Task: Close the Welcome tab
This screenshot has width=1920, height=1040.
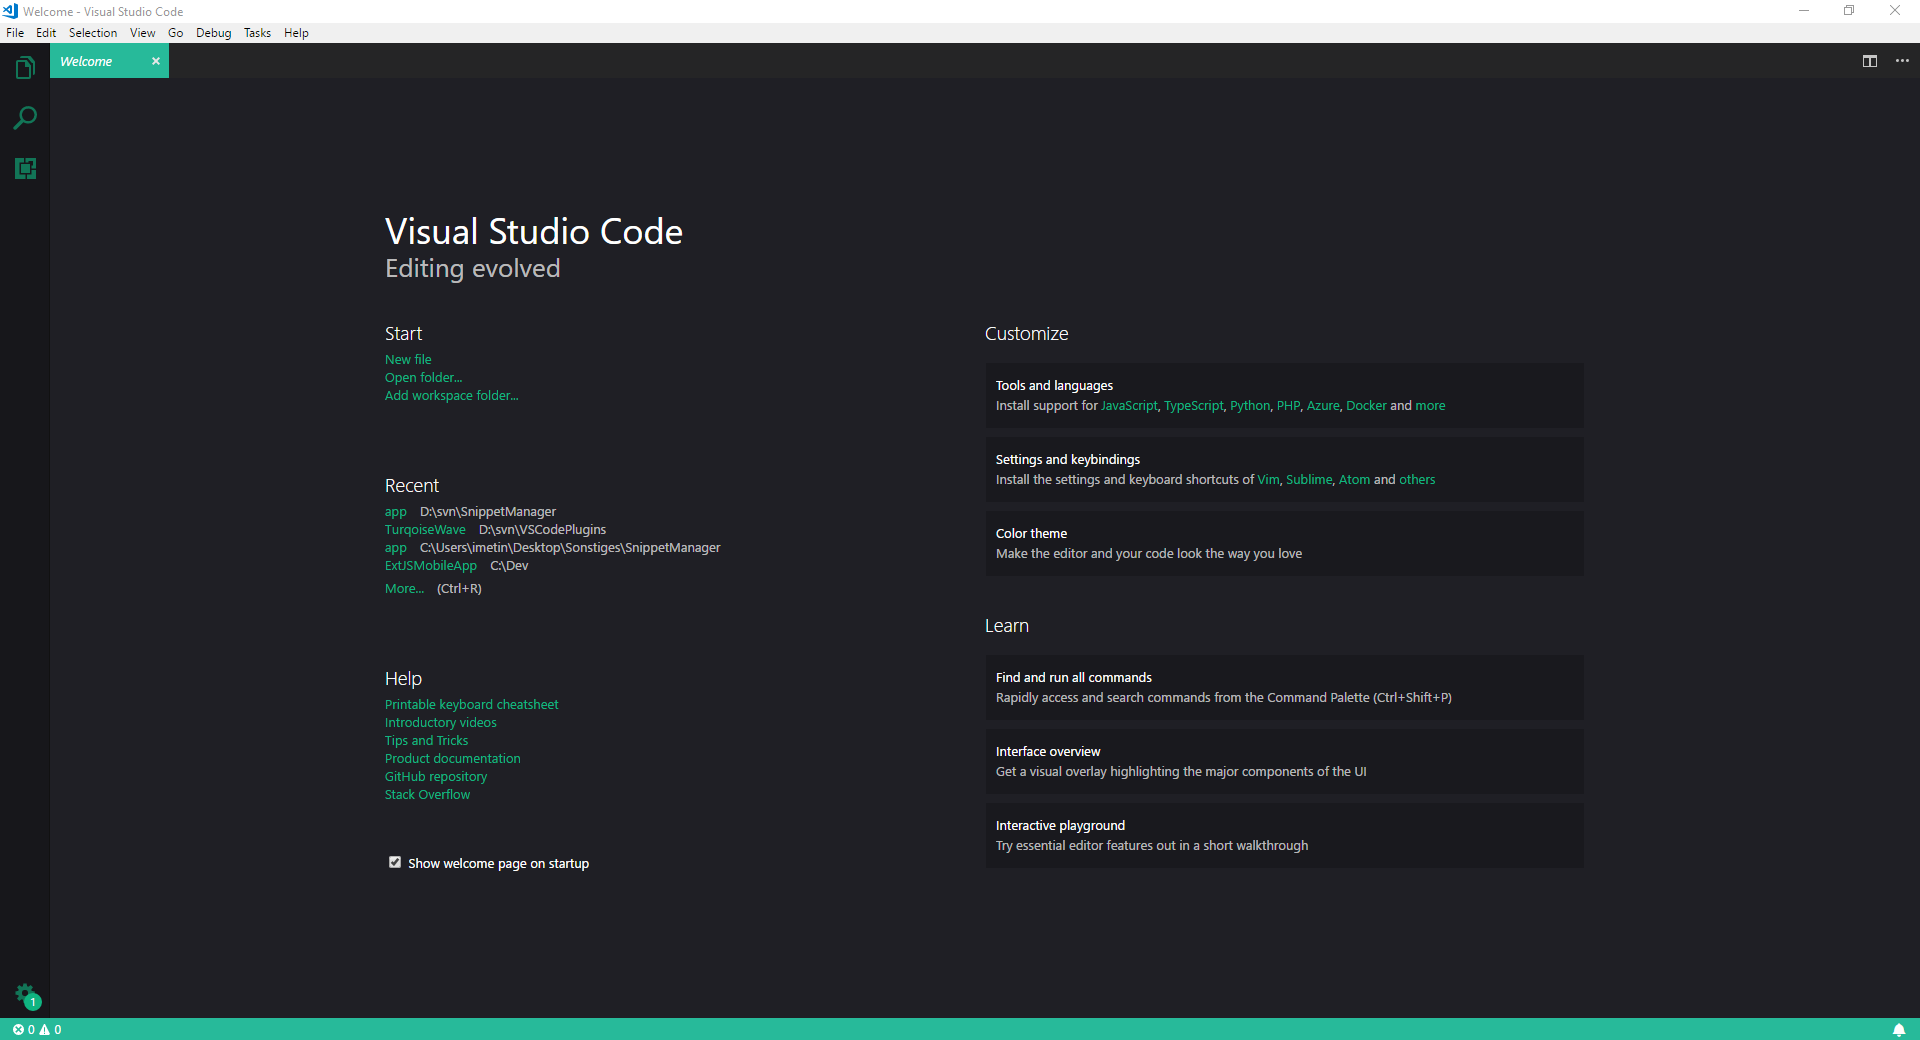Action: pos(156,61)
